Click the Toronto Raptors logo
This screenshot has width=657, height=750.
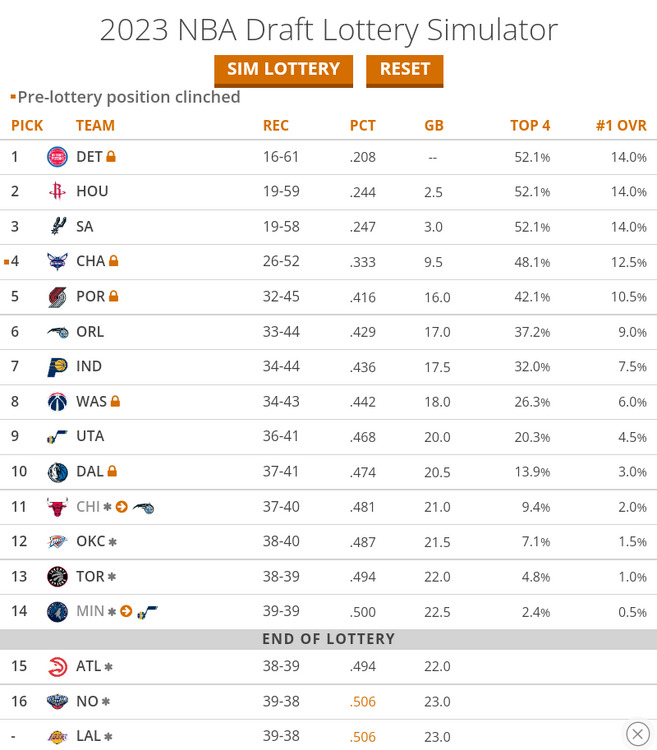coord(57,577)
